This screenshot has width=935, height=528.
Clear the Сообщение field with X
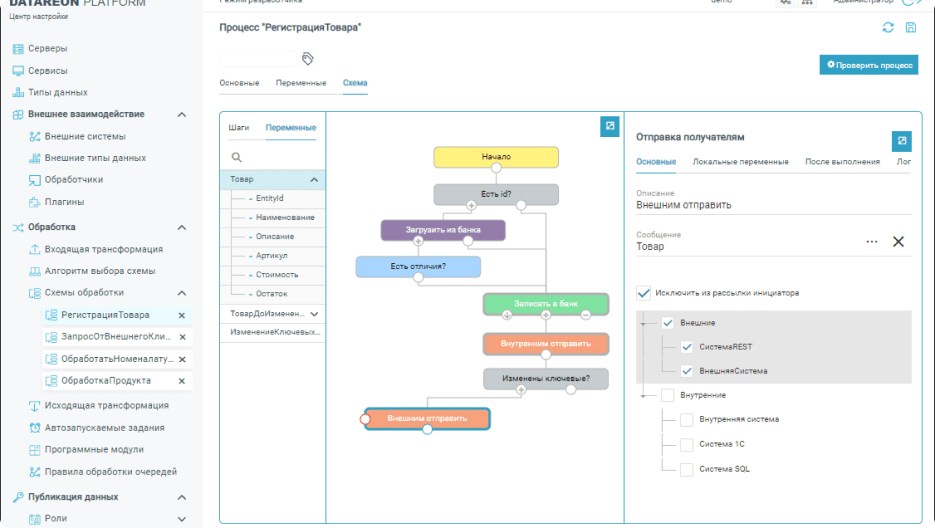pos(898,242)
